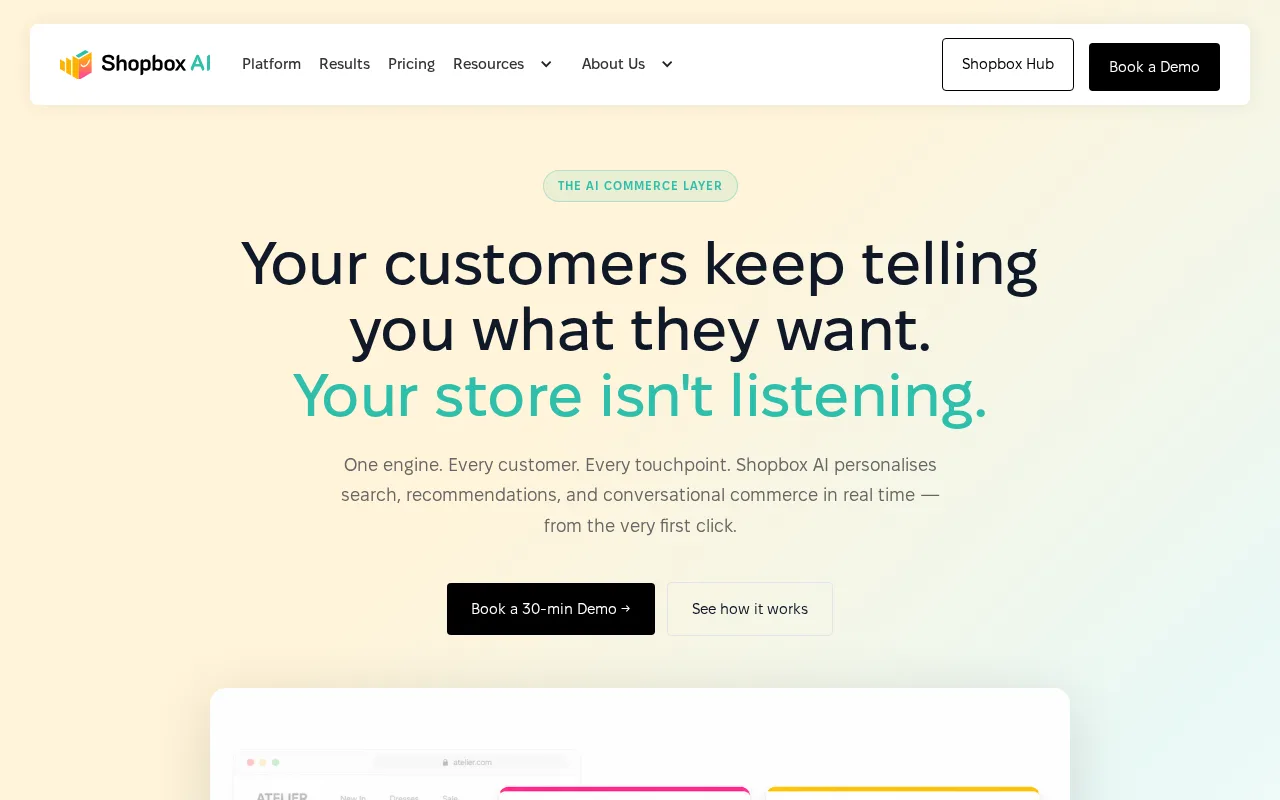Click the Shopbox Hub button
1280x800 pixels.
[x=1008, y=64]
